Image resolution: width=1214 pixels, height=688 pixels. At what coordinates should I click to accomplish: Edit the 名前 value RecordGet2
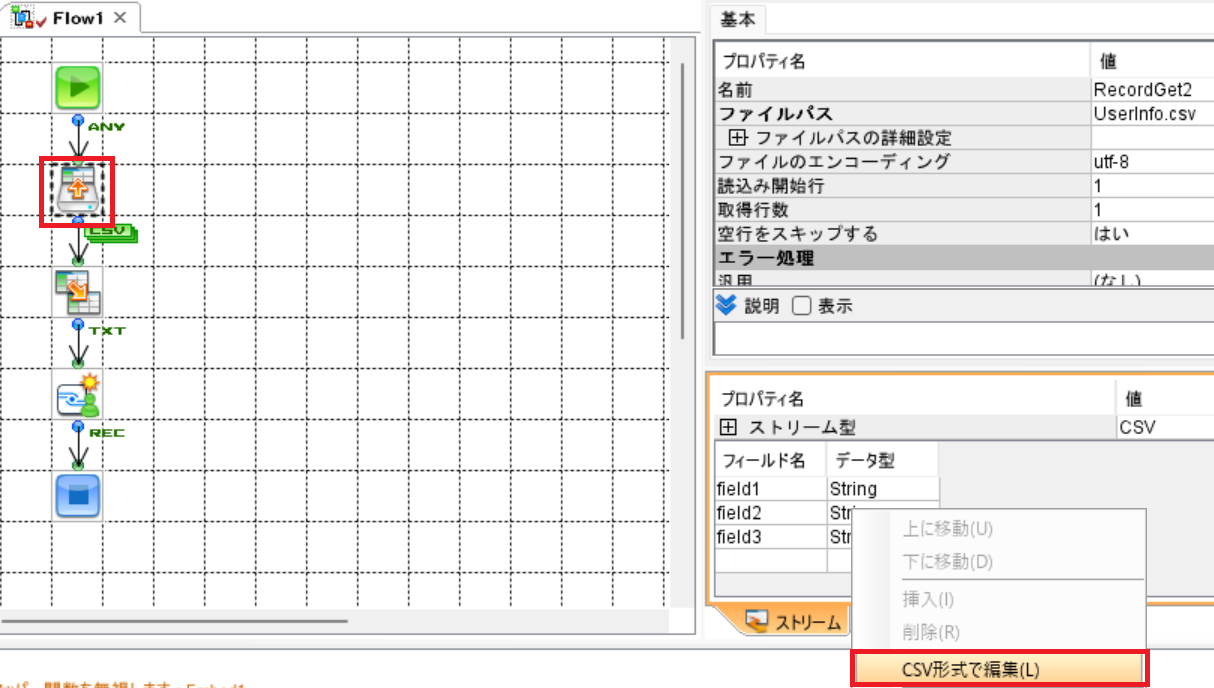(x=1152, y=90)
